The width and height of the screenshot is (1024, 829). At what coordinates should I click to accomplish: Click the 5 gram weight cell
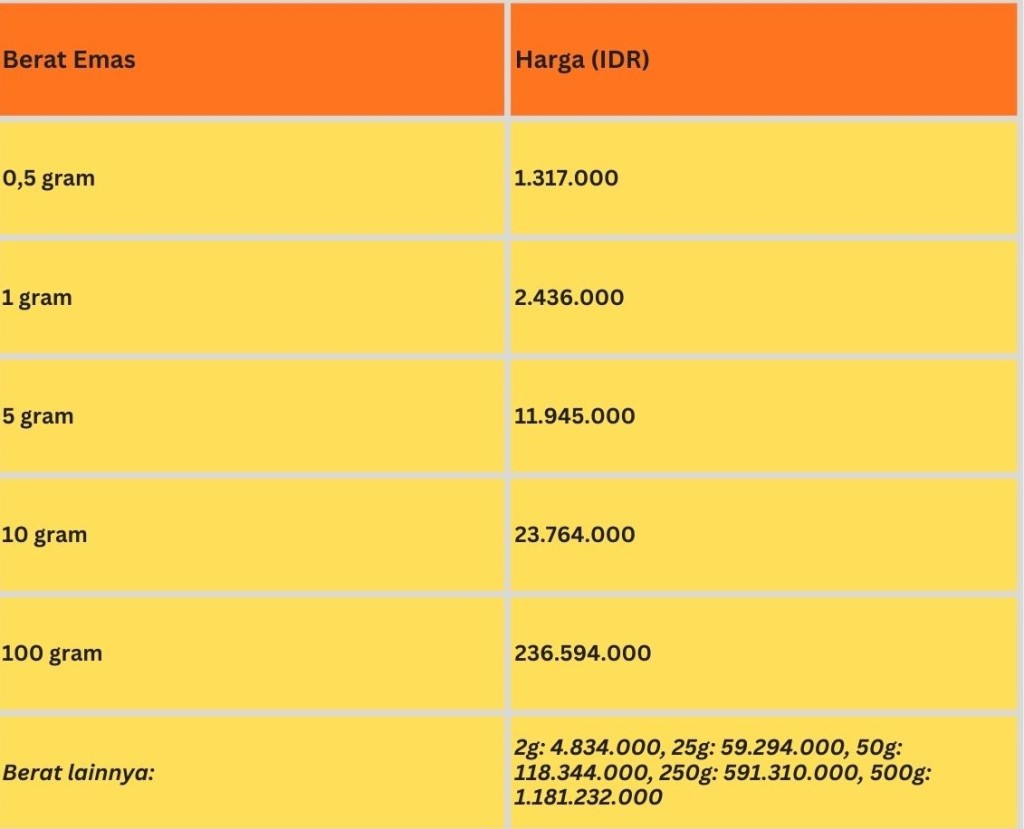pos(38,416)
